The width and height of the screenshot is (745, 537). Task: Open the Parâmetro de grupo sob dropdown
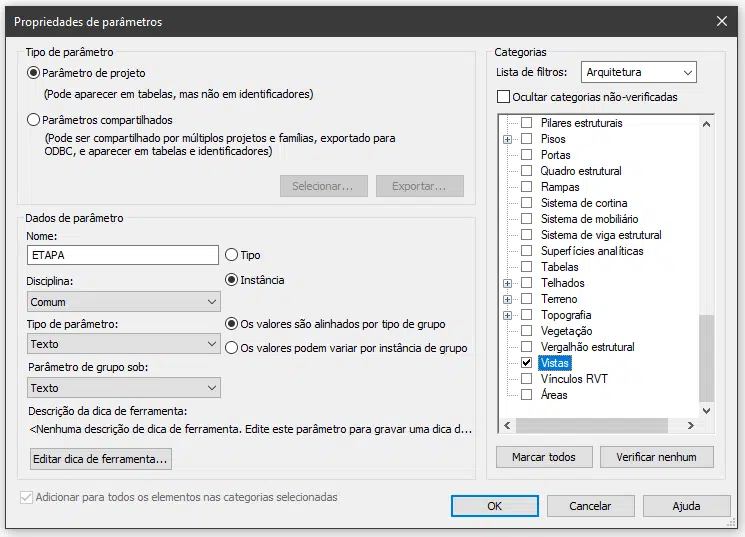pyautogui.click(x=124, y=388)
